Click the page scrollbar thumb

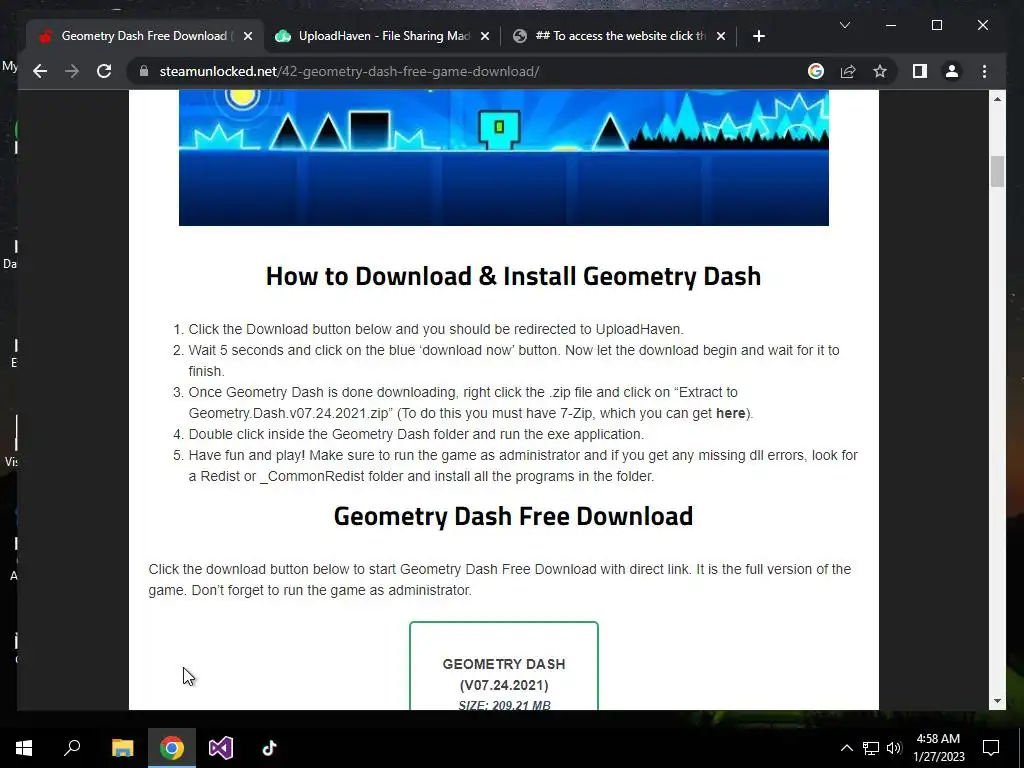click(997, 172)
